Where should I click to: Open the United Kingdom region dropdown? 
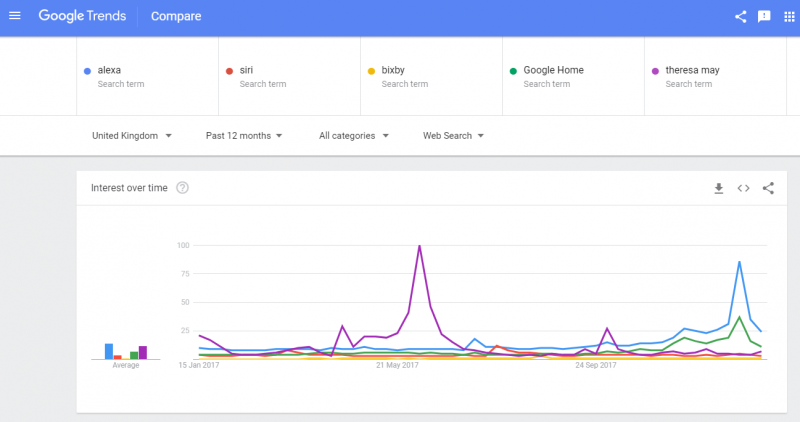(x=132, y=136)
